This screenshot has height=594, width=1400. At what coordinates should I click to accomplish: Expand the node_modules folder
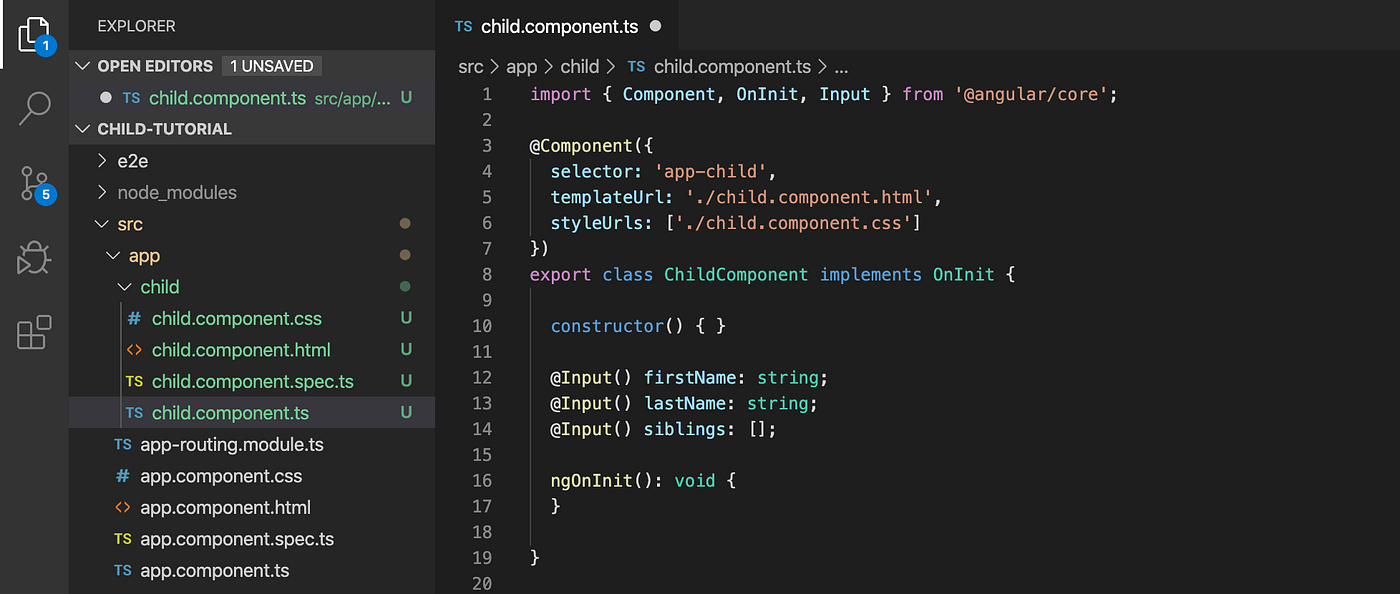tap(251, 192)
